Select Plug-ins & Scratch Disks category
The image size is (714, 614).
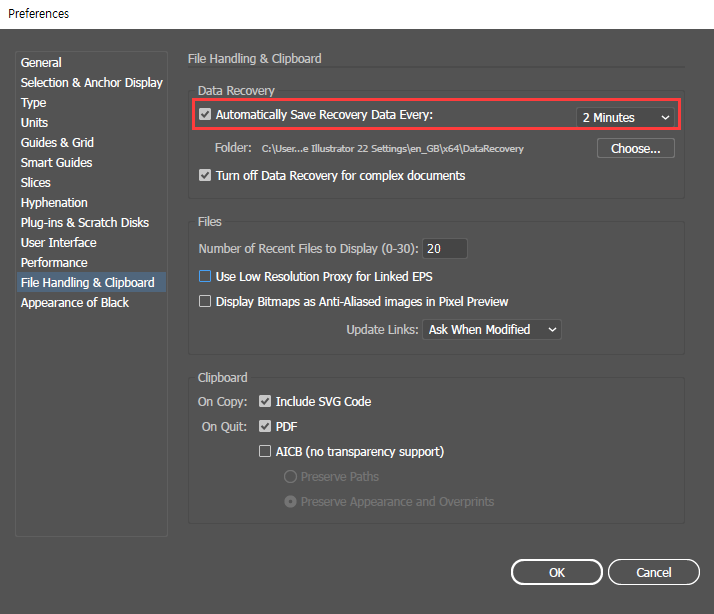coord(91,223)
